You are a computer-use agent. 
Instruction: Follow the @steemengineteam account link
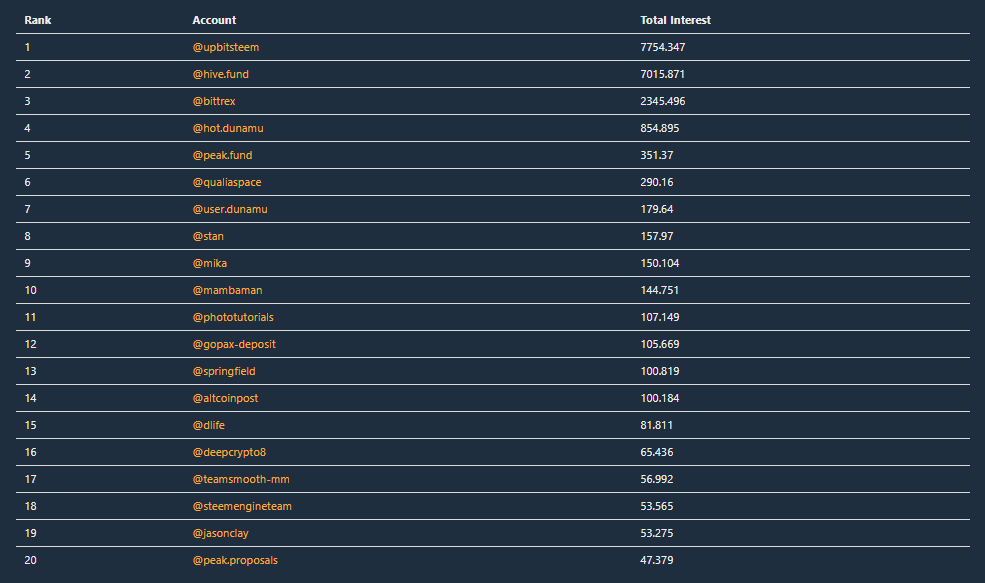point(242,506)
